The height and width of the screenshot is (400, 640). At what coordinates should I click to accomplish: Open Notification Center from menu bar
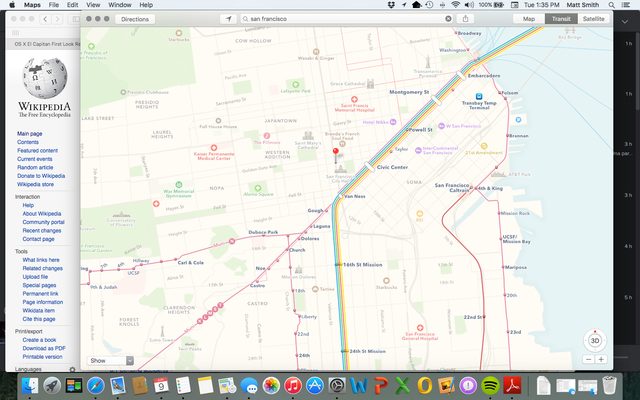[626, 5]
